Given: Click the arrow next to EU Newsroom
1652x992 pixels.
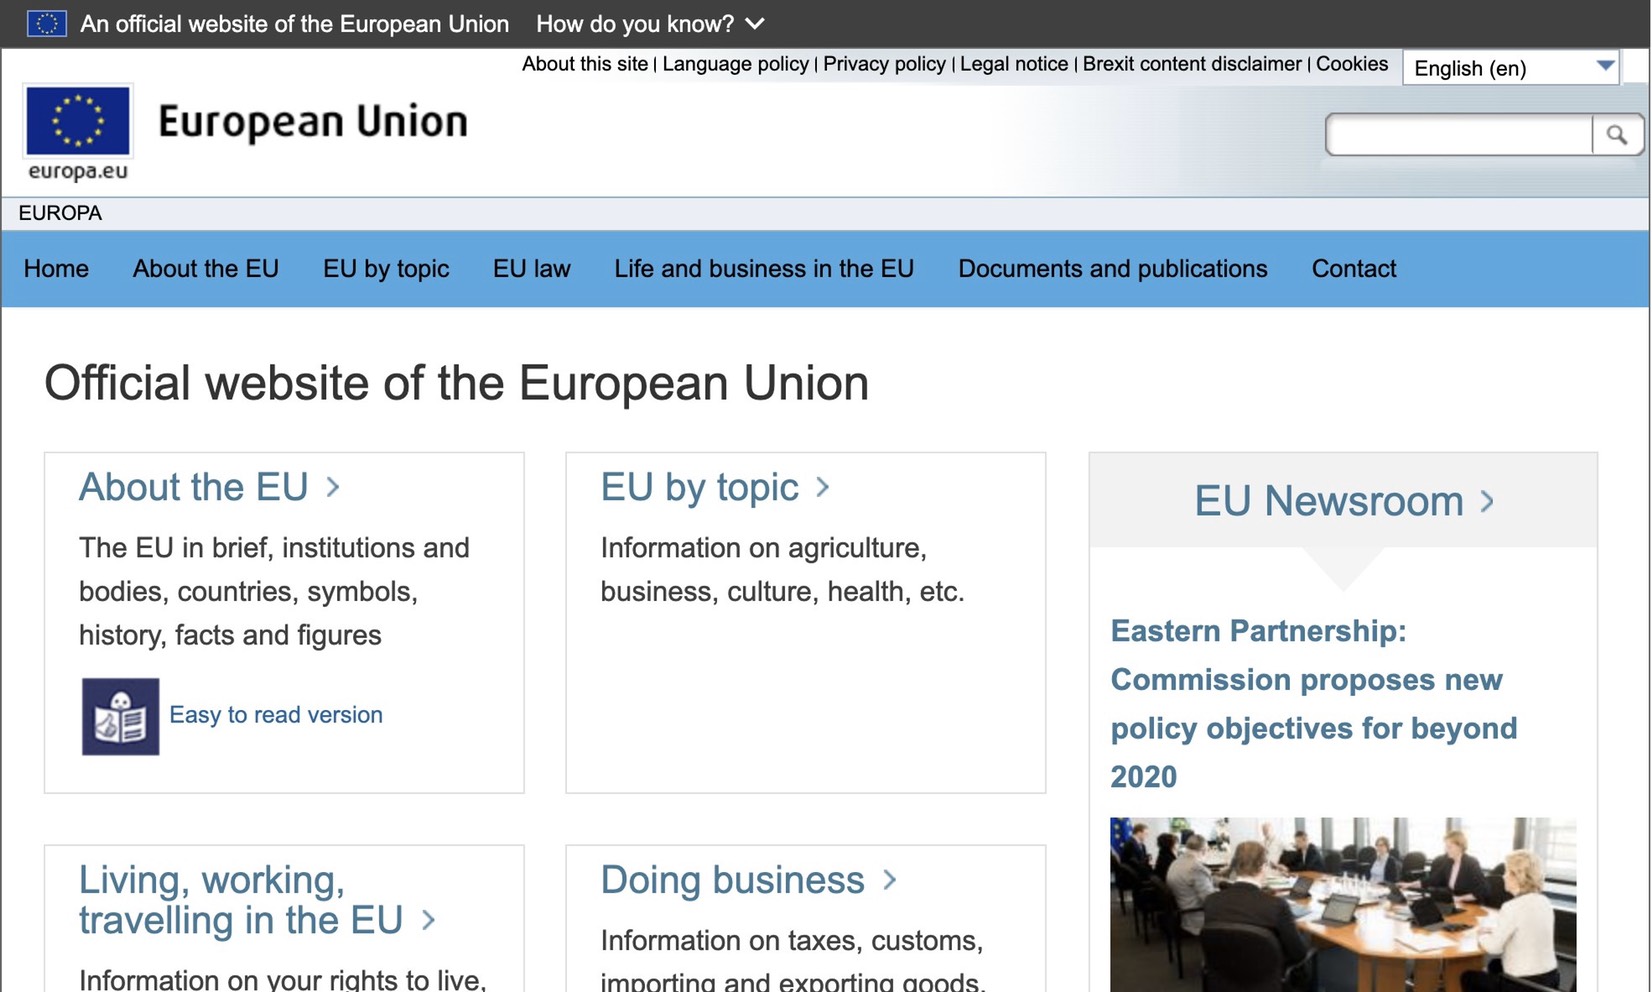Looking at the screenshot, I should pos(1487,501).
